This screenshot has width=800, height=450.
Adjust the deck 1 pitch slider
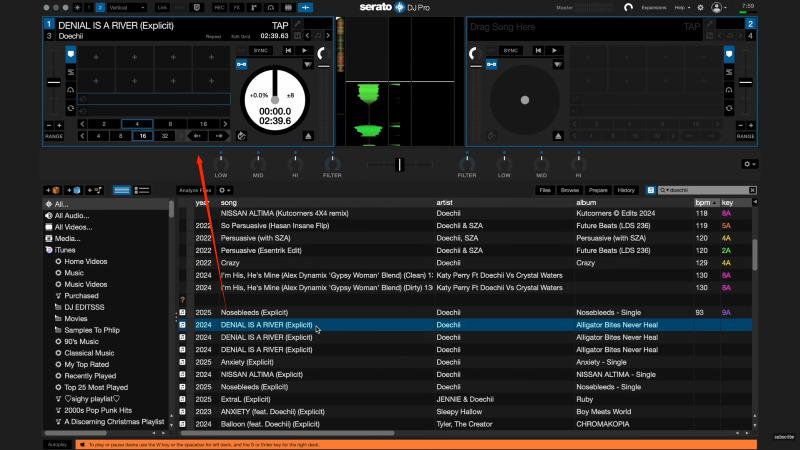54,82
